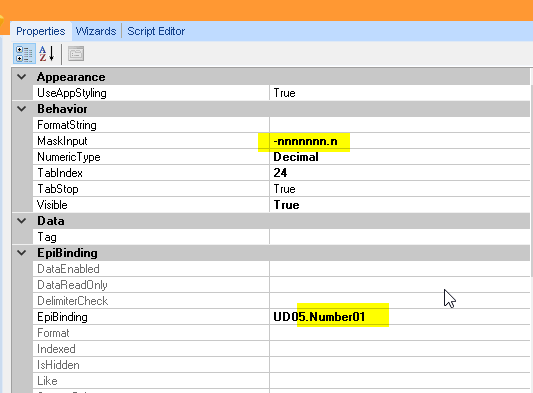Image resolution: width=533 pixels, height=393 pixels.
Task: Select the Visible property name
Action: 52,205
